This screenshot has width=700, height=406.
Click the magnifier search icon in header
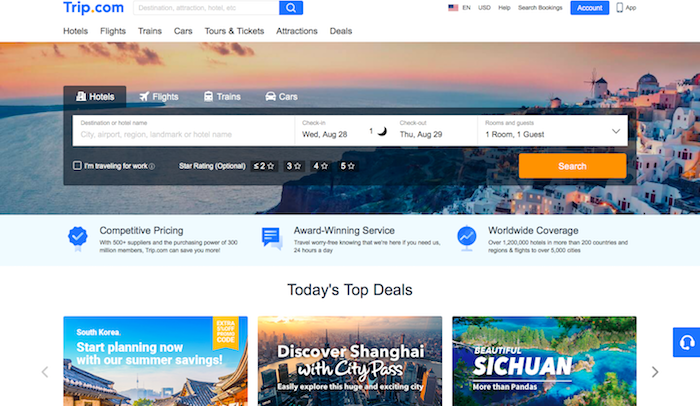click(291, 8)
